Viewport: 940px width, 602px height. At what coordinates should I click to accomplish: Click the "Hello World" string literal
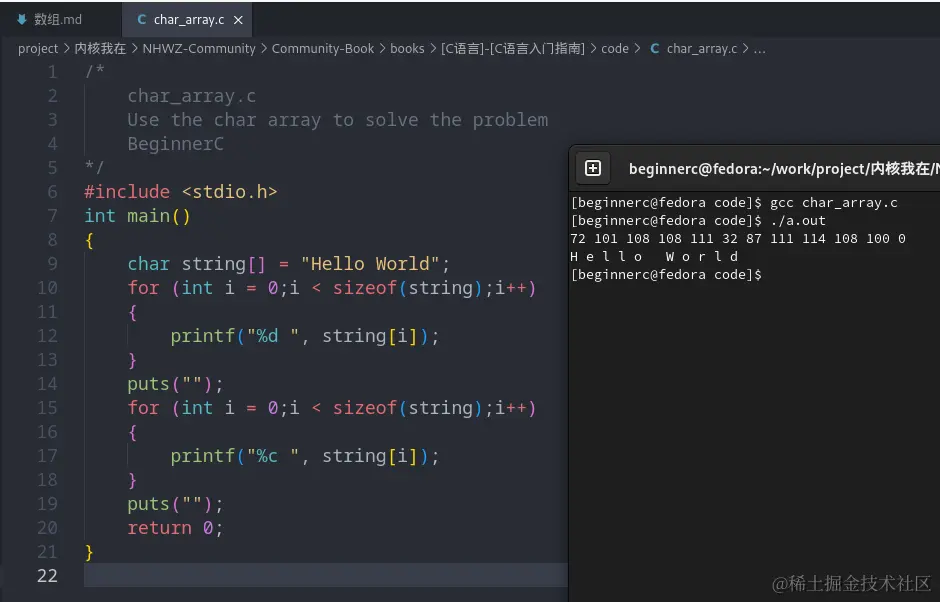(370, 264)
